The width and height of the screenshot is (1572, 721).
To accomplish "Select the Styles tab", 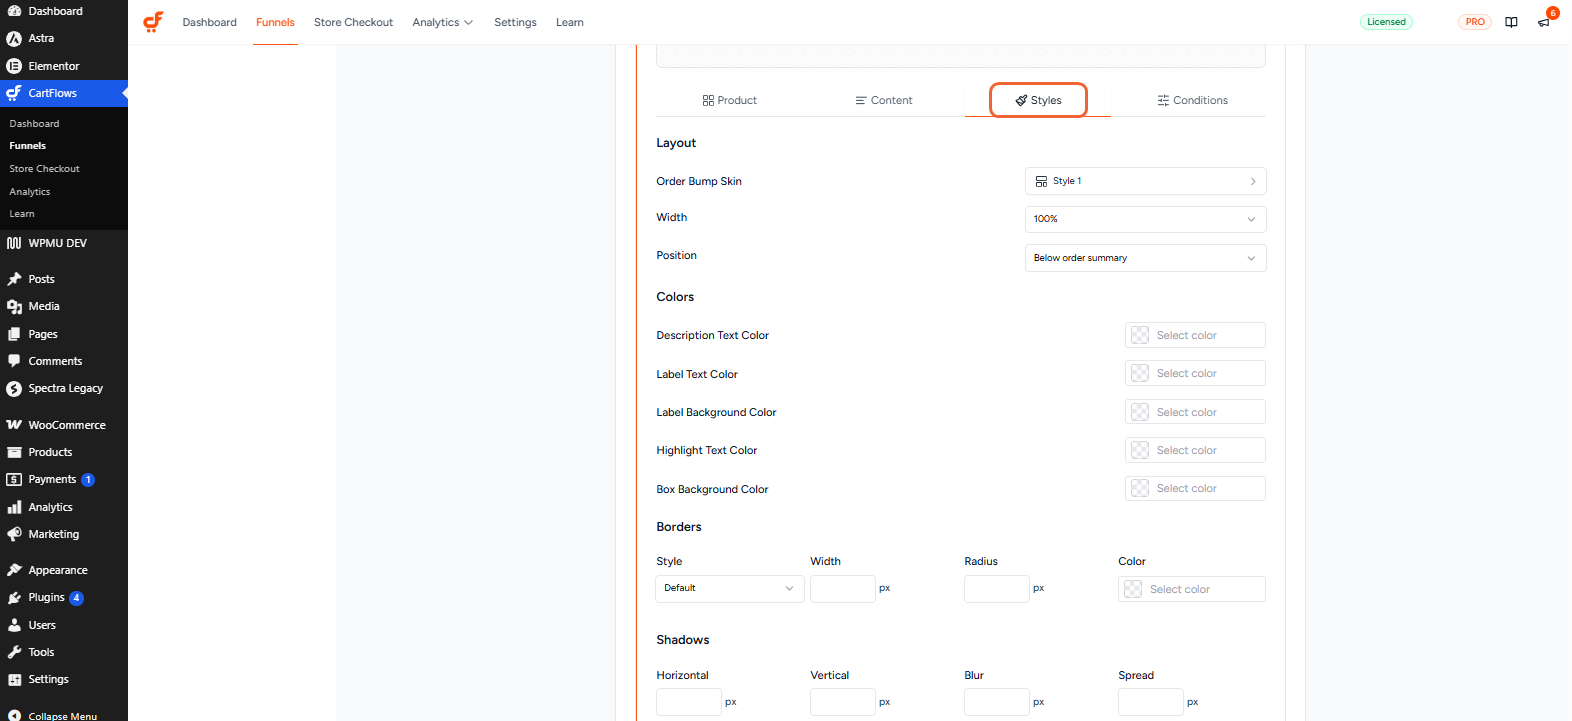I will (1038, 100).
